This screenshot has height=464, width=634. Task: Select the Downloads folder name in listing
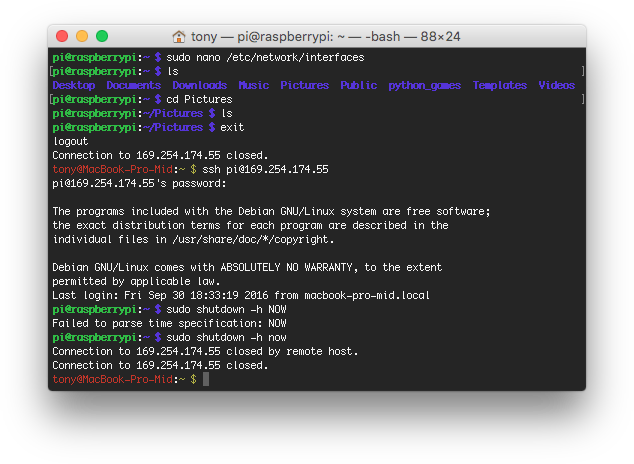[x=199, y=86]
